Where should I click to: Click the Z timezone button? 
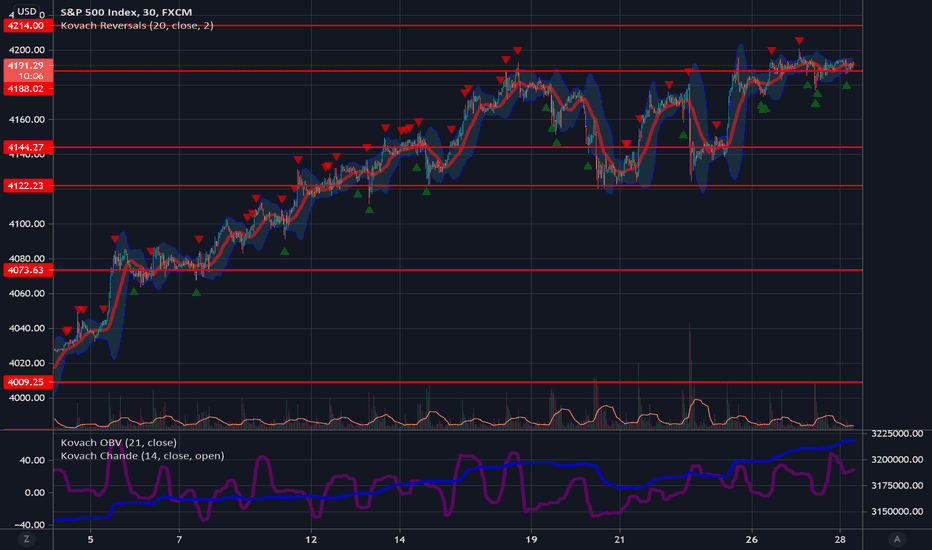26,539
